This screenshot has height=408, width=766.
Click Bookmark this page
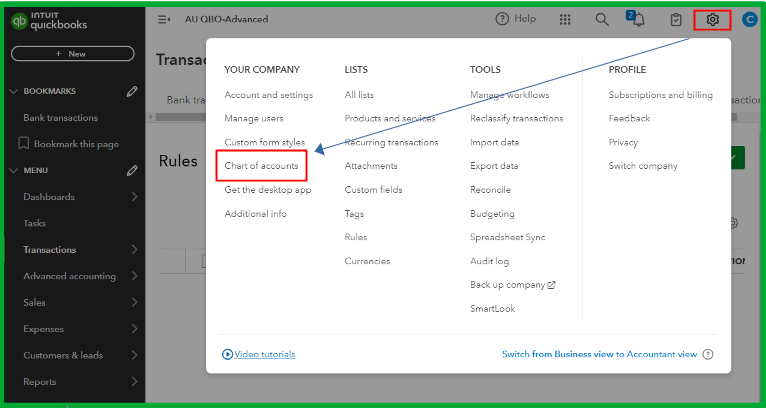(76, 144)
